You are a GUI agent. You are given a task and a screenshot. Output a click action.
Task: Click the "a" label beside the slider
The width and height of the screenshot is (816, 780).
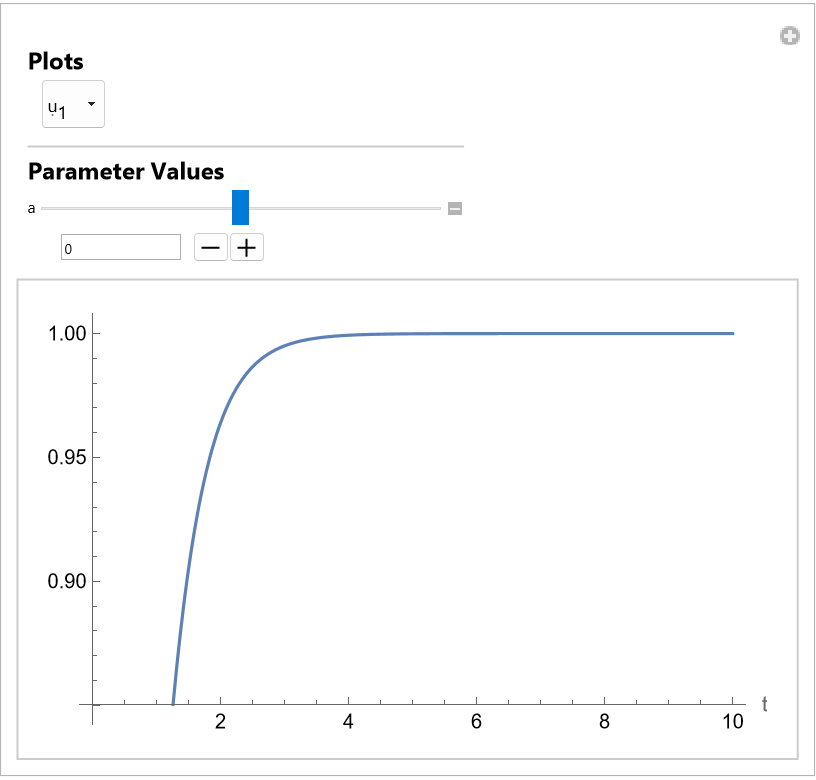pos(32,208)
